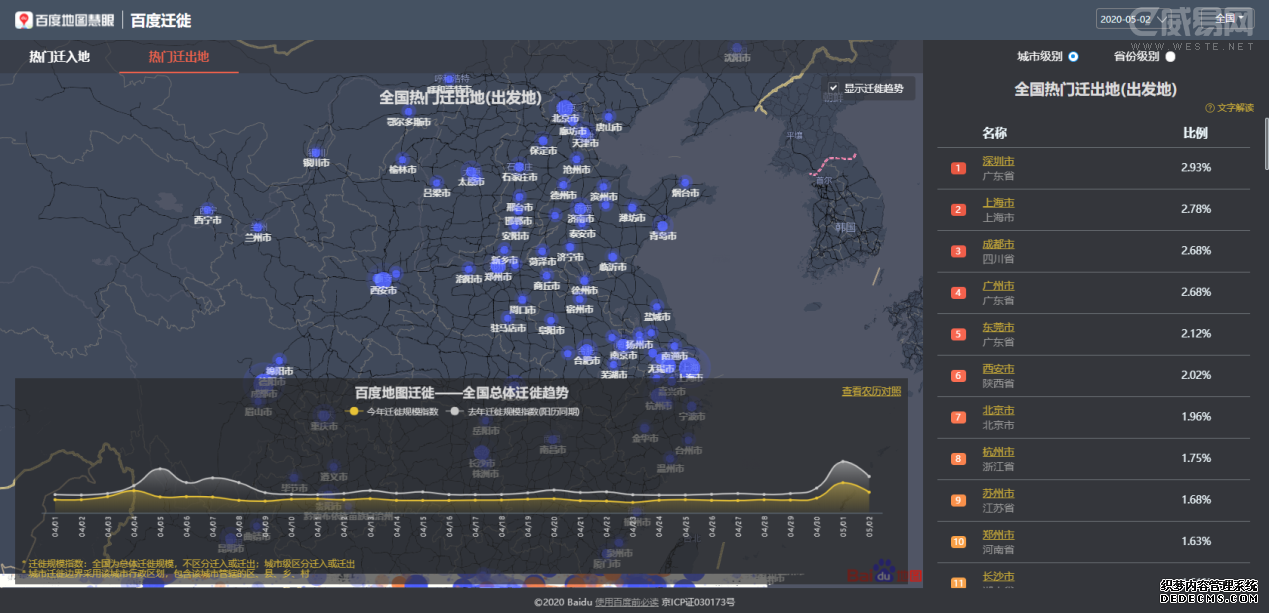Click the 2.93% ratio value for 深圳市
The height and width of the screenshot is (613, 1269).
click(x=1196, y=167)
